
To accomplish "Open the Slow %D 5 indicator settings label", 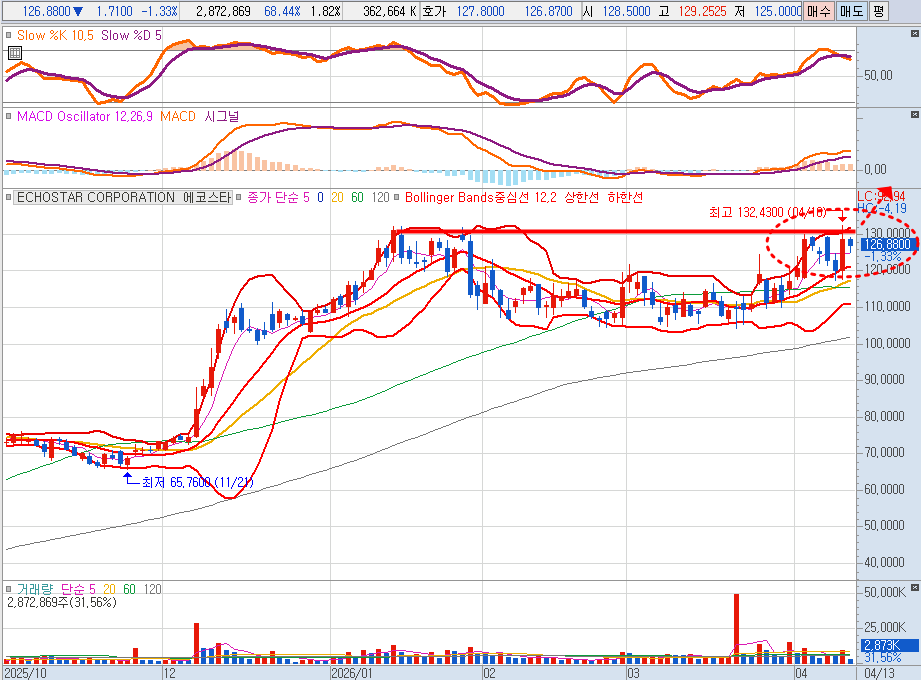I will point(130,34).
